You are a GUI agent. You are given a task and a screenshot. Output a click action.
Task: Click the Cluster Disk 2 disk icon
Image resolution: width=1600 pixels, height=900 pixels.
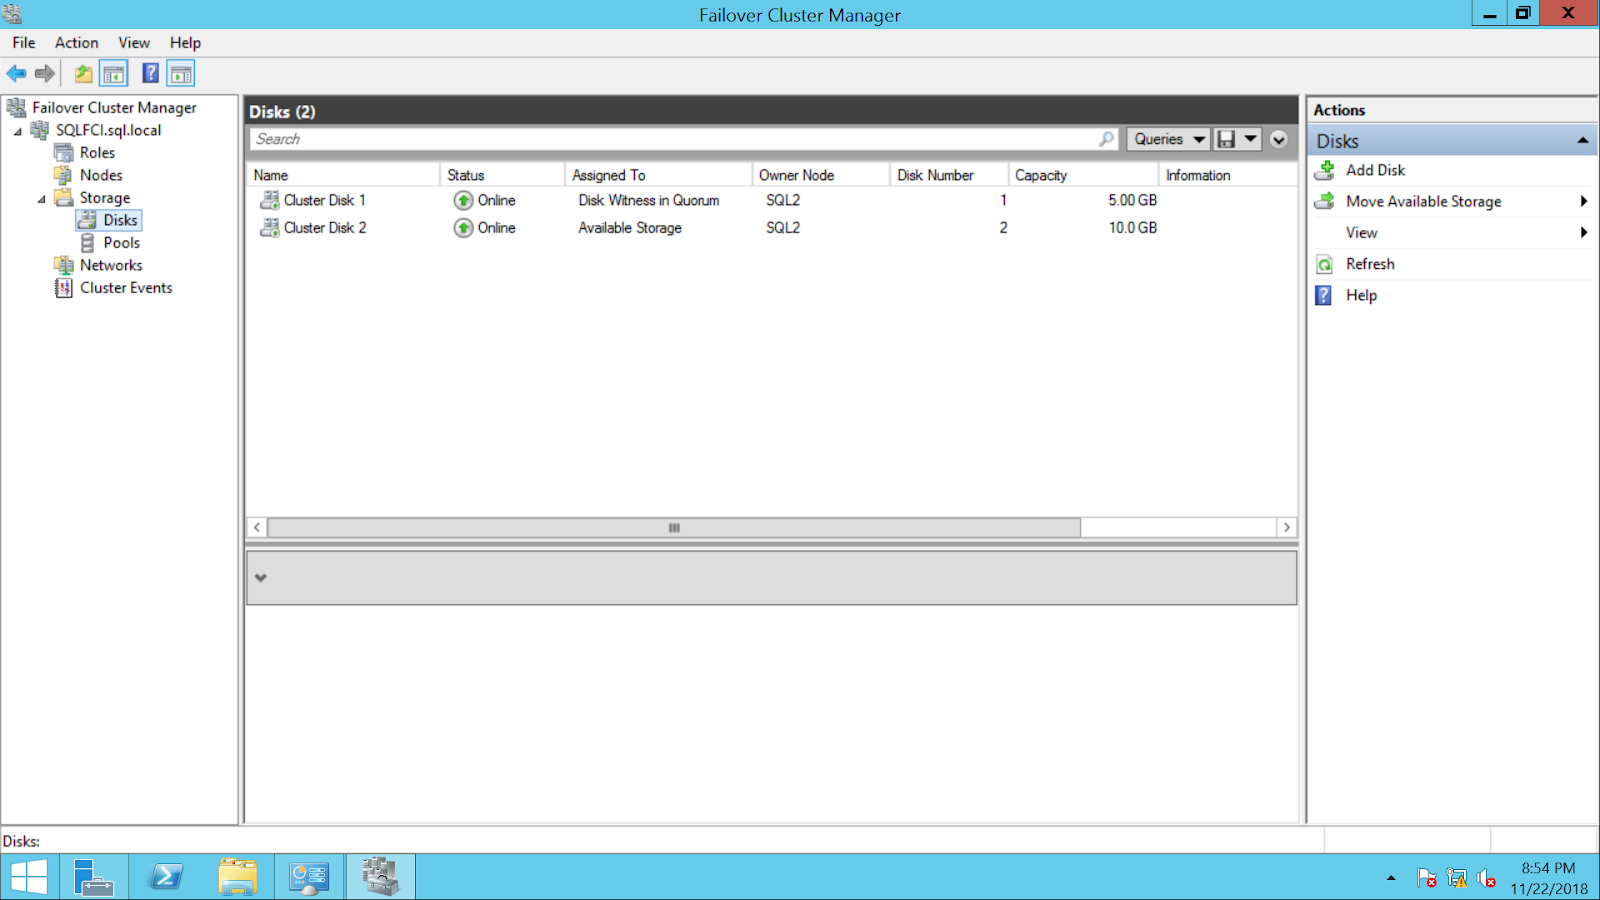269,228
